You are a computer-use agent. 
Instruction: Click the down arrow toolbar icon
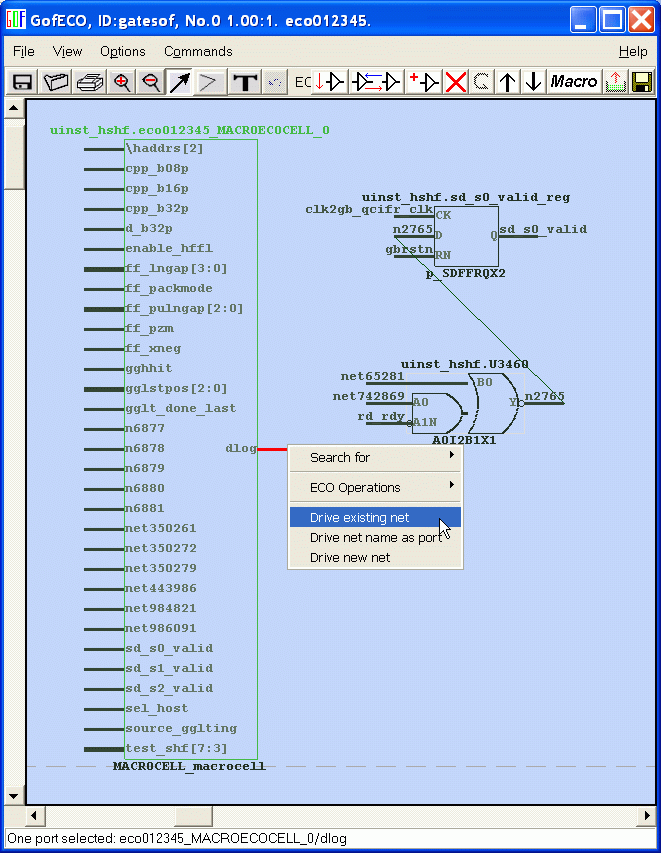click(x=533, y=82)
